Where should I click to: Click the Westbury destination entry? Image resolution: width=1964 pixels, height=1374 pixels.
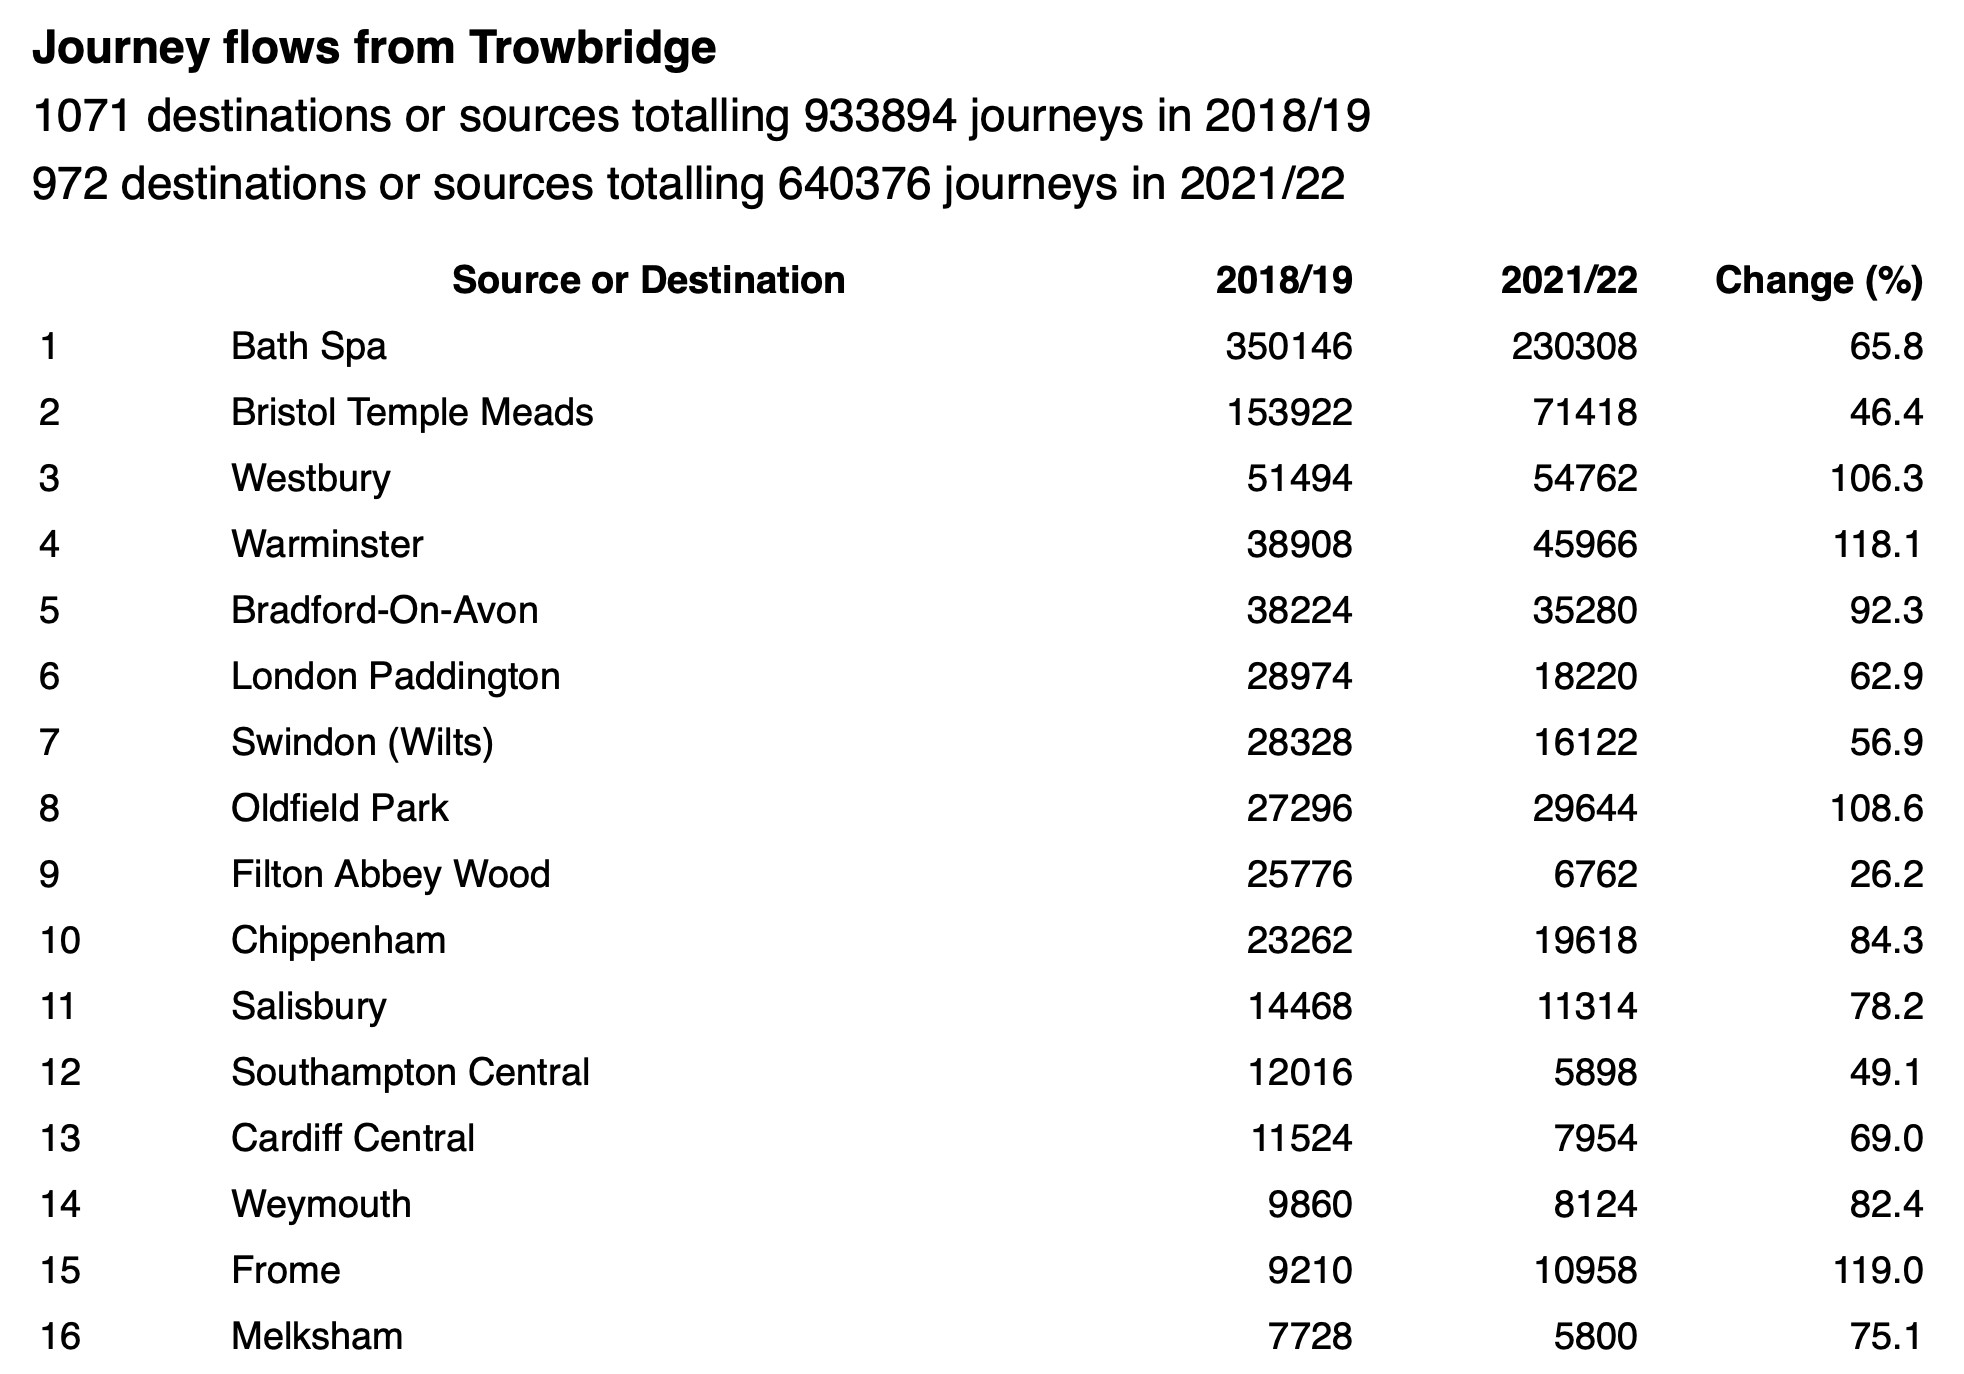click(310, 478)
